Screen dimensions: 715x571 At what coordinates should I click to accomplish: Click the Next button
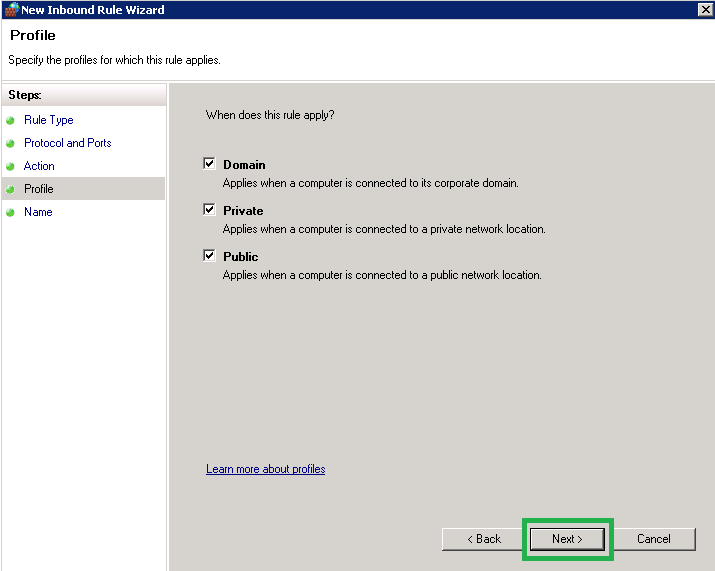click(567, 539)
